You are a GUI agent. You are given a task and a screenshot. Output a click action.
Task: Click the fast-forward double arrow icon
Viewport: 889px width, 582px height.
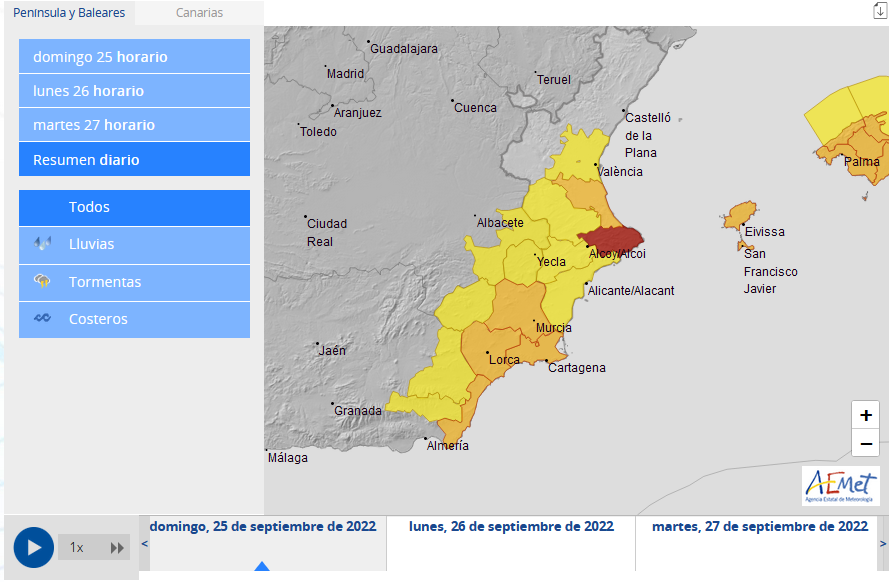pos(117,548)
